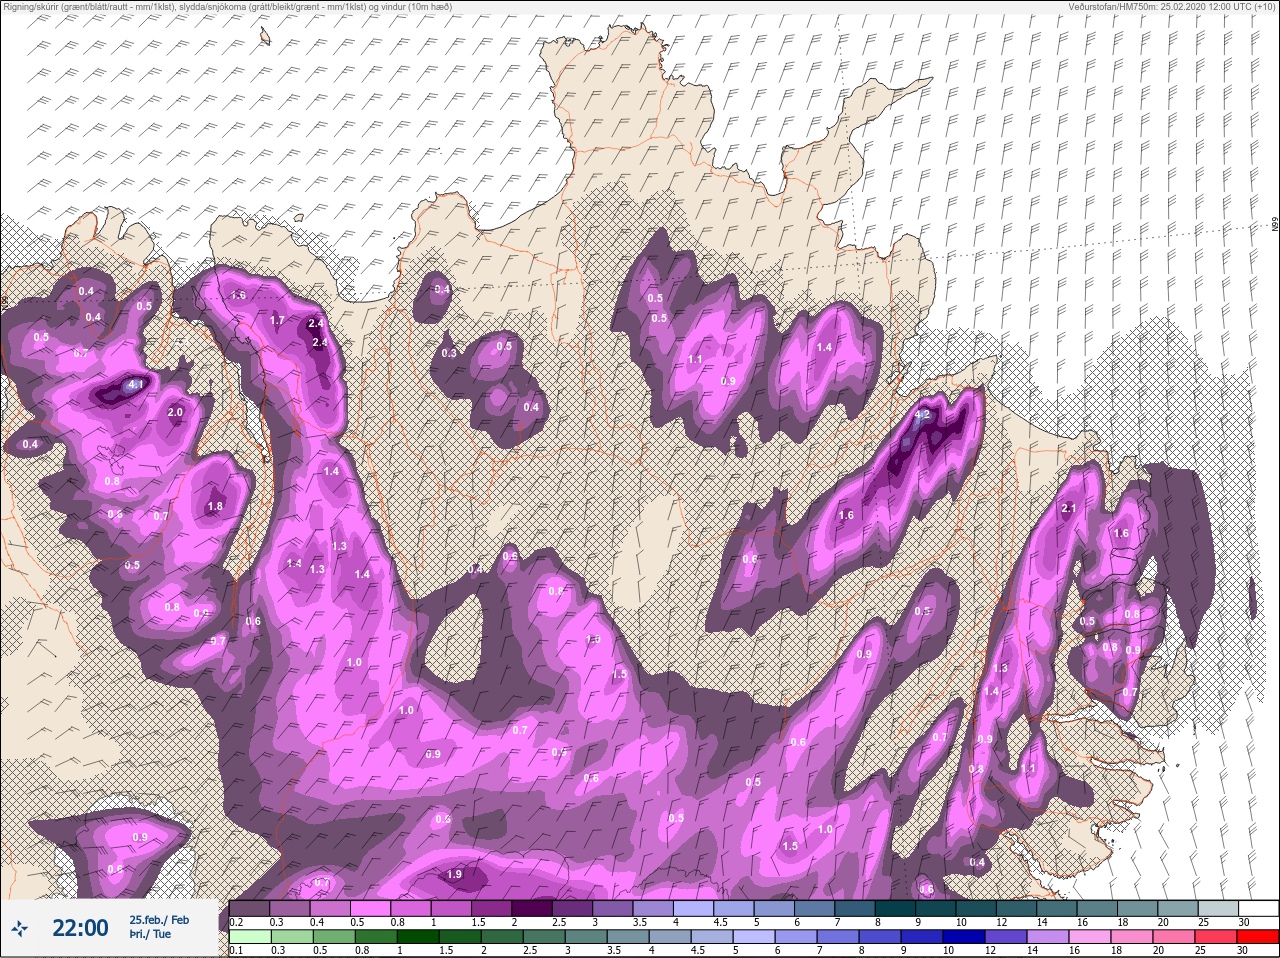The height and width of the screenshot is (958, 1280).
Task: Select top legend bright pink swatch 0.5–0.8
Action: click(371, 908)
